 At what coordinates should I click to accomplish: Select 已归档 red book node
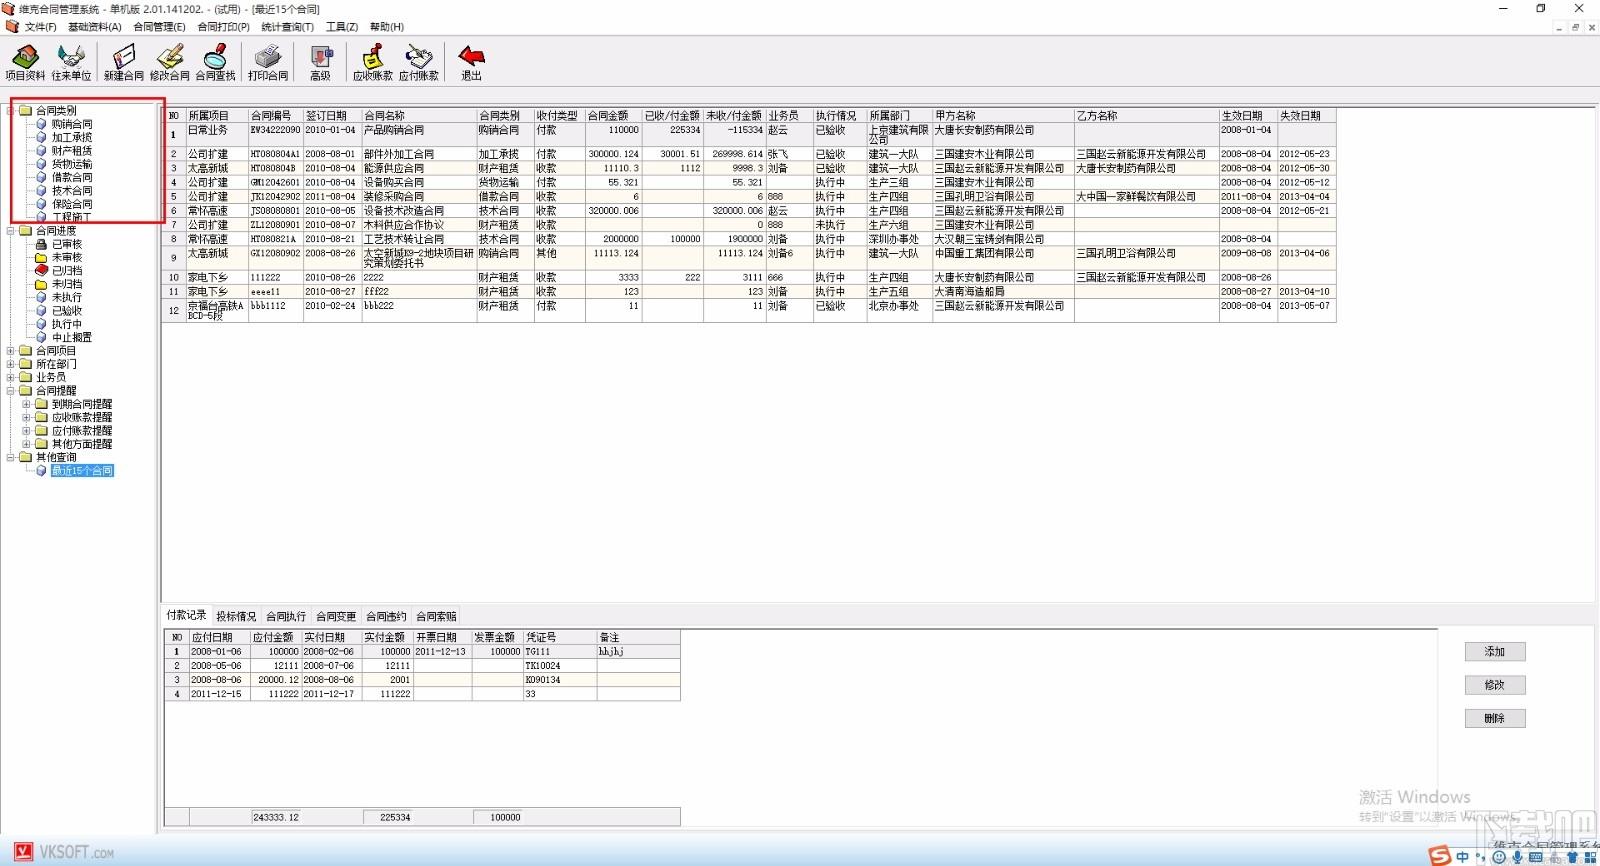tap(67, 270)
